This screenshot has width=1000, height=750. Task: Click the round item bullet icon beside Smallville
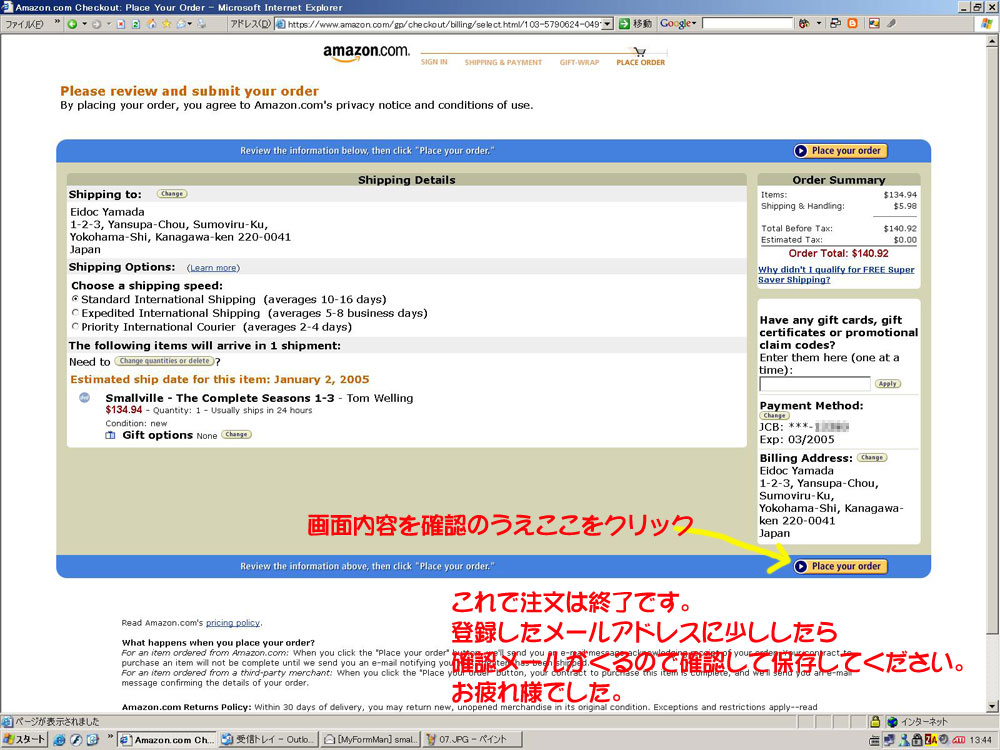pos(84,398)
